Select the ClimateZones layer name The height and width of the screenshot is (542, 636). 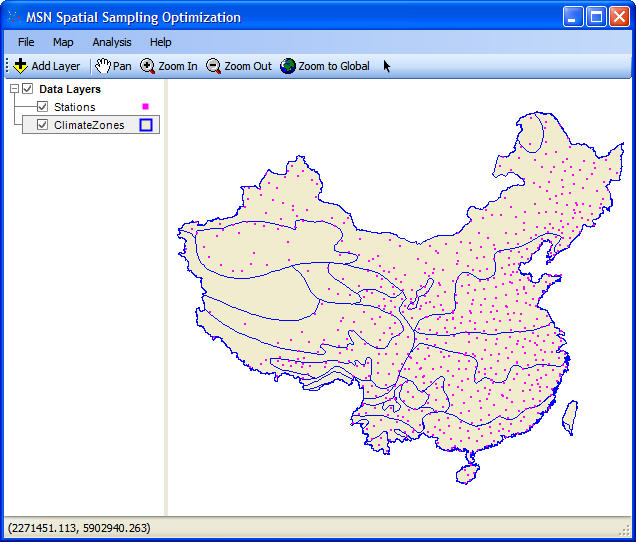(89, 125)
